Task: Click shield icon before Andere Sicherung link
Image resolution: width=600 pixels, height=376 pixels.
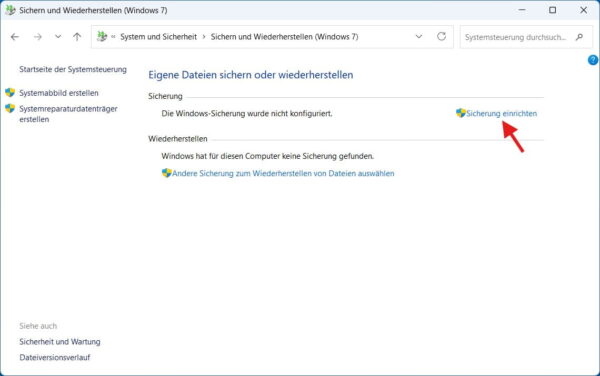Action: [x=166, y=173]
